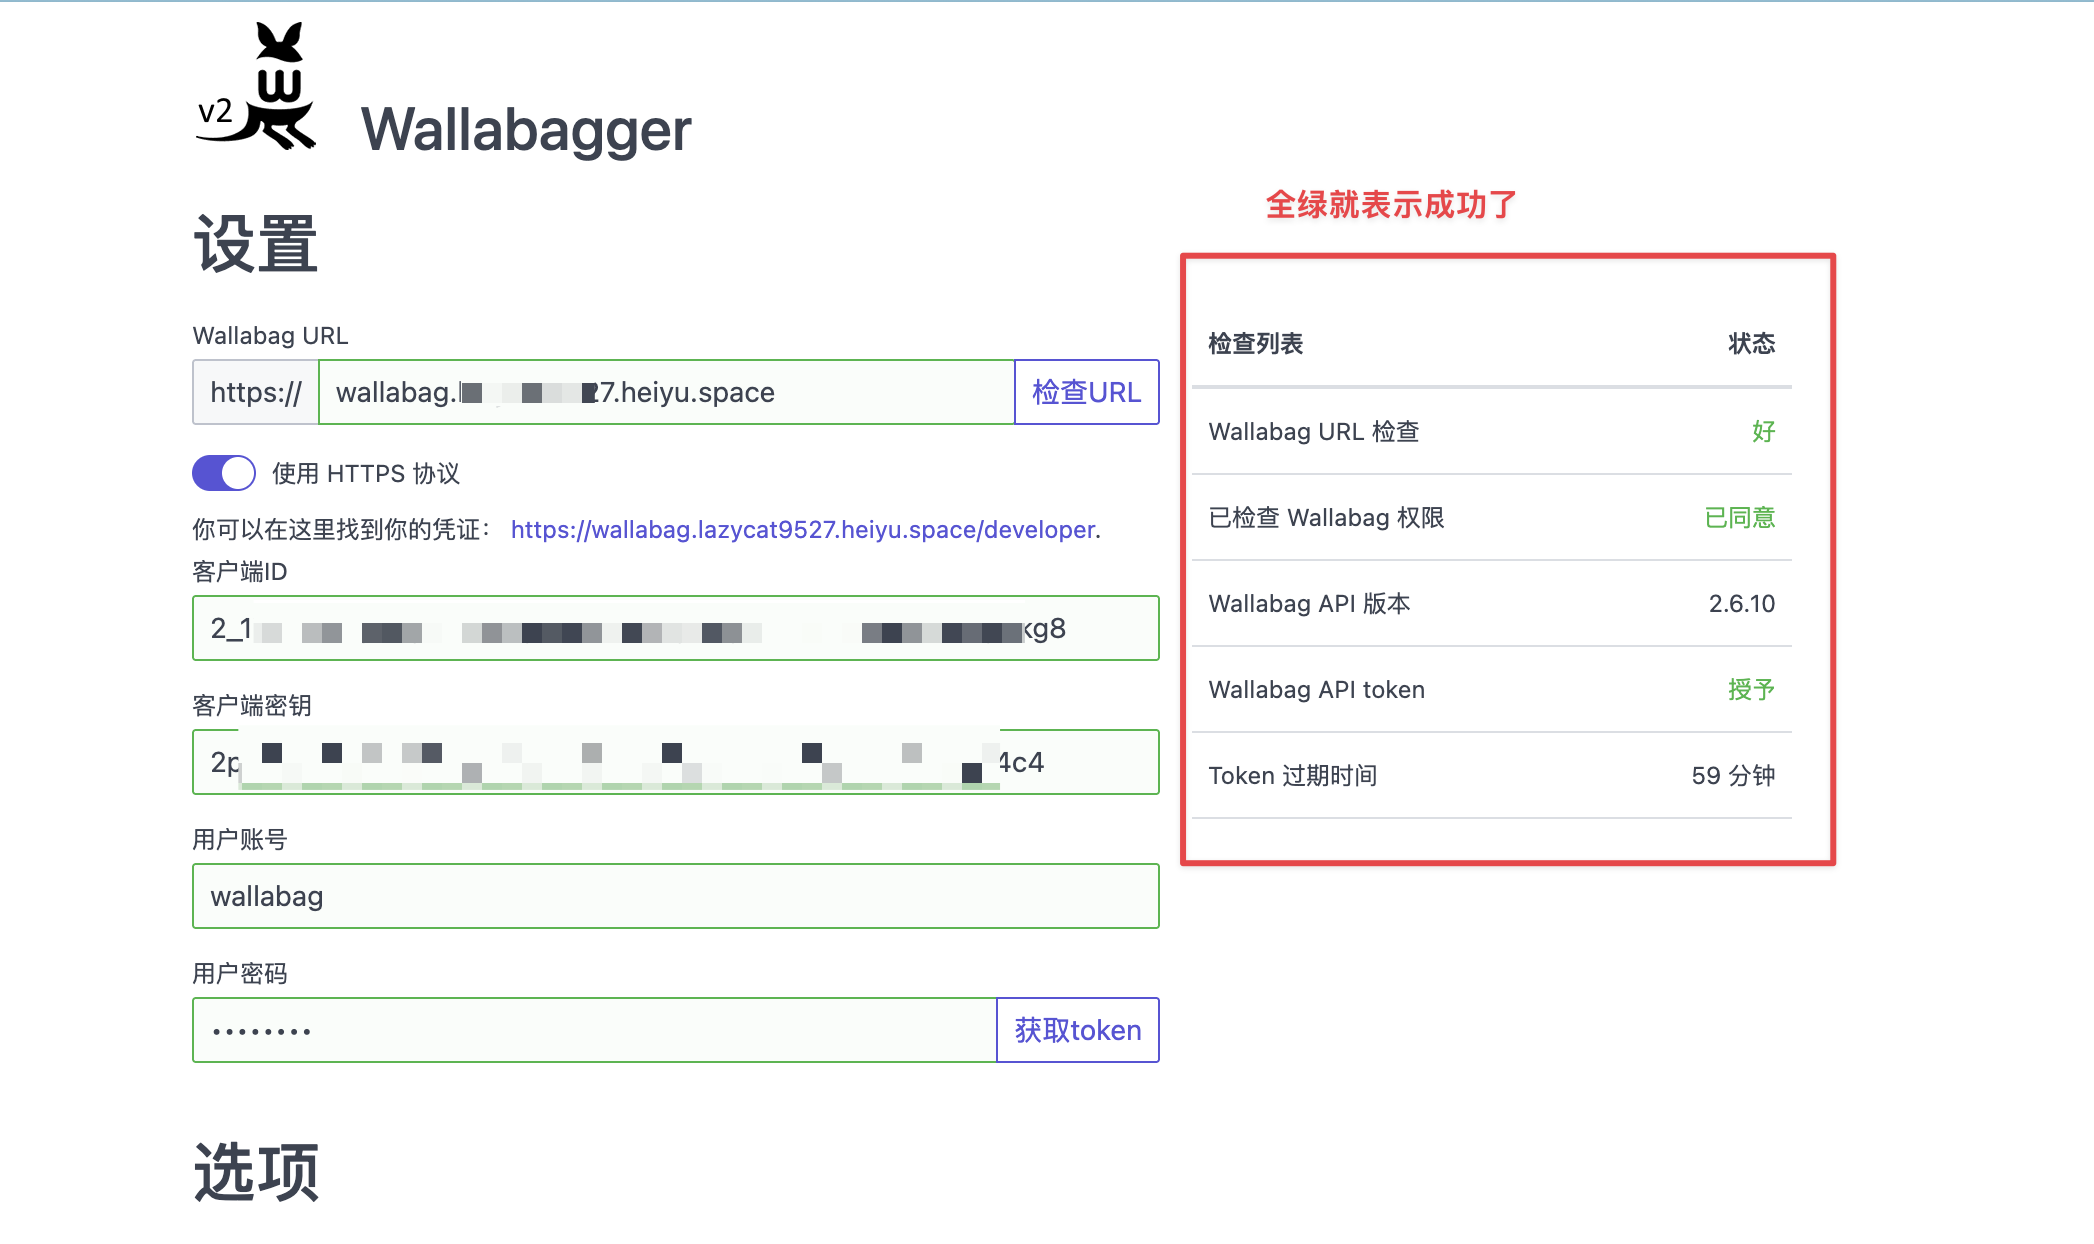
Task: Click the 59 分钟 expiry value
Action: click(x=1734, y=775)
